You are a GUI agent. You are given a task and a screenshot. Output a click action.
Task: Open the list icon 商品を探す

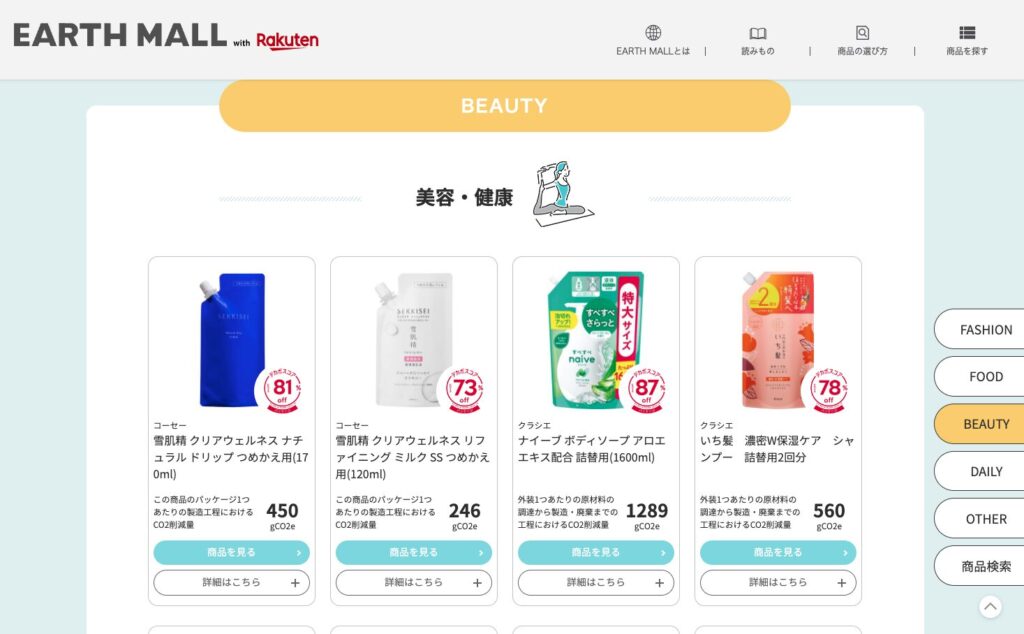click(967, 33)
